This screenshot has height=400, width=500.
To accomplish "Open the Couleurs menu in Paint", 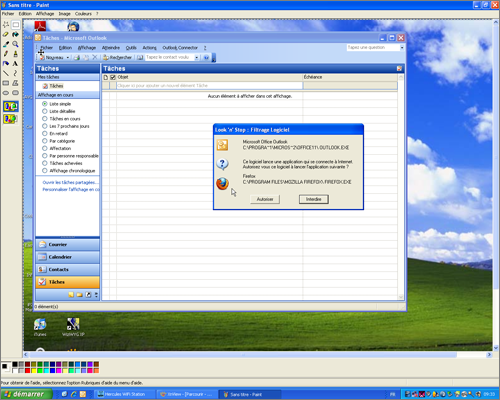I will 83,14.
